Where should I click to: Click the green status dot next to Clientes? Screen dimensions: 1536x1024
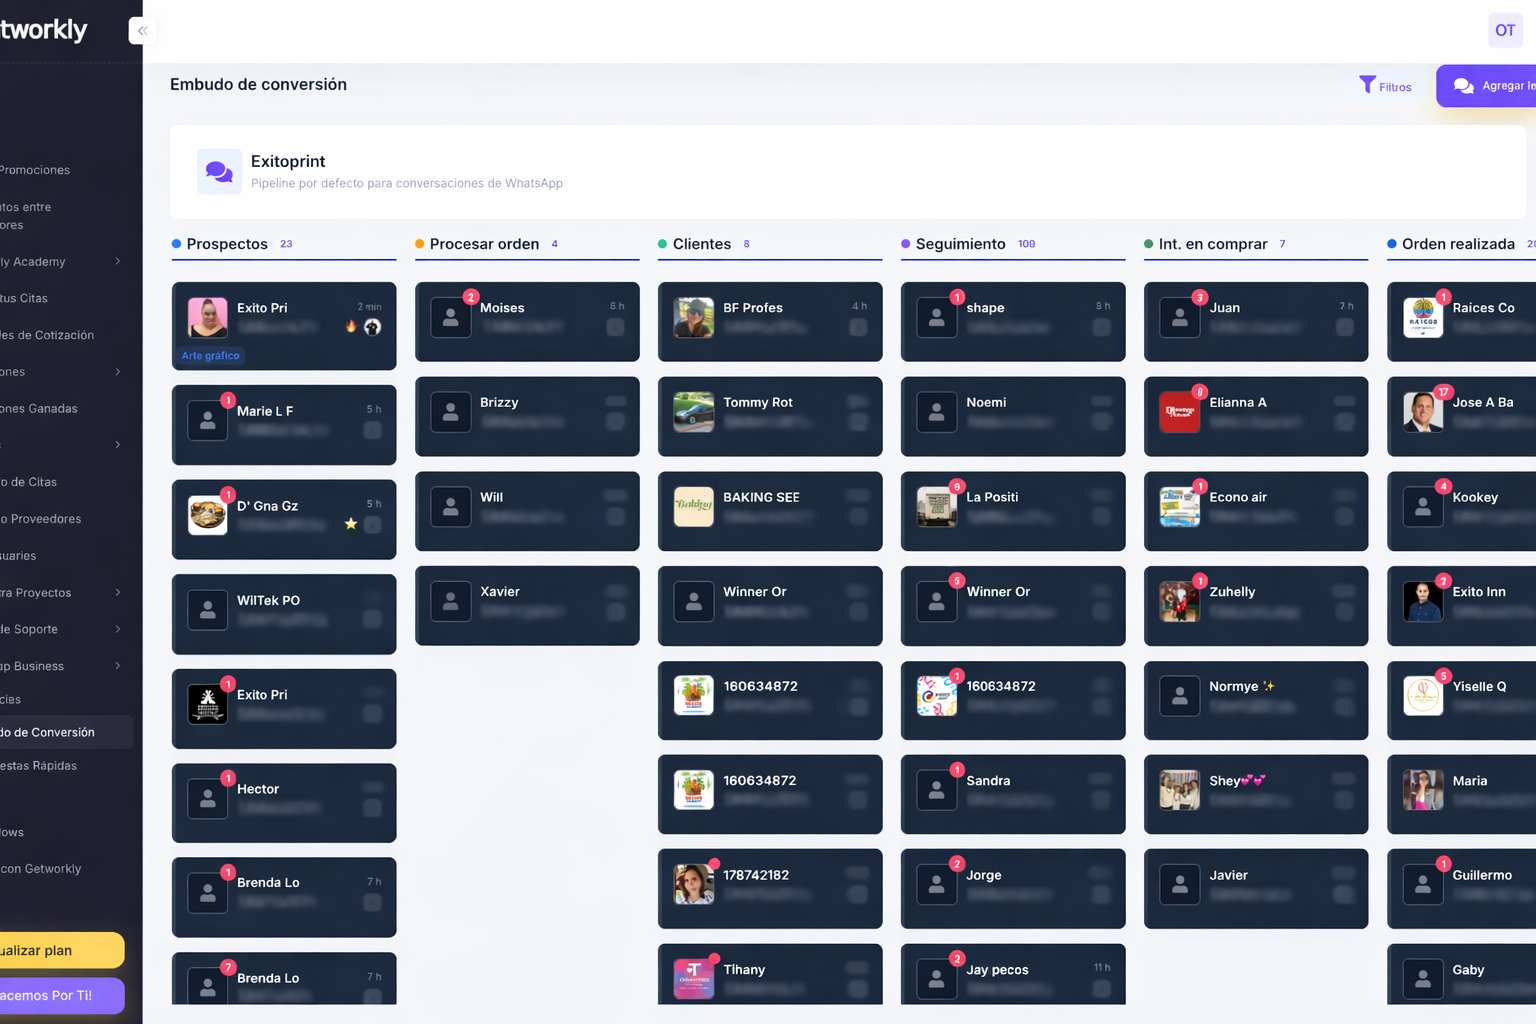click(x=662, y=243)
